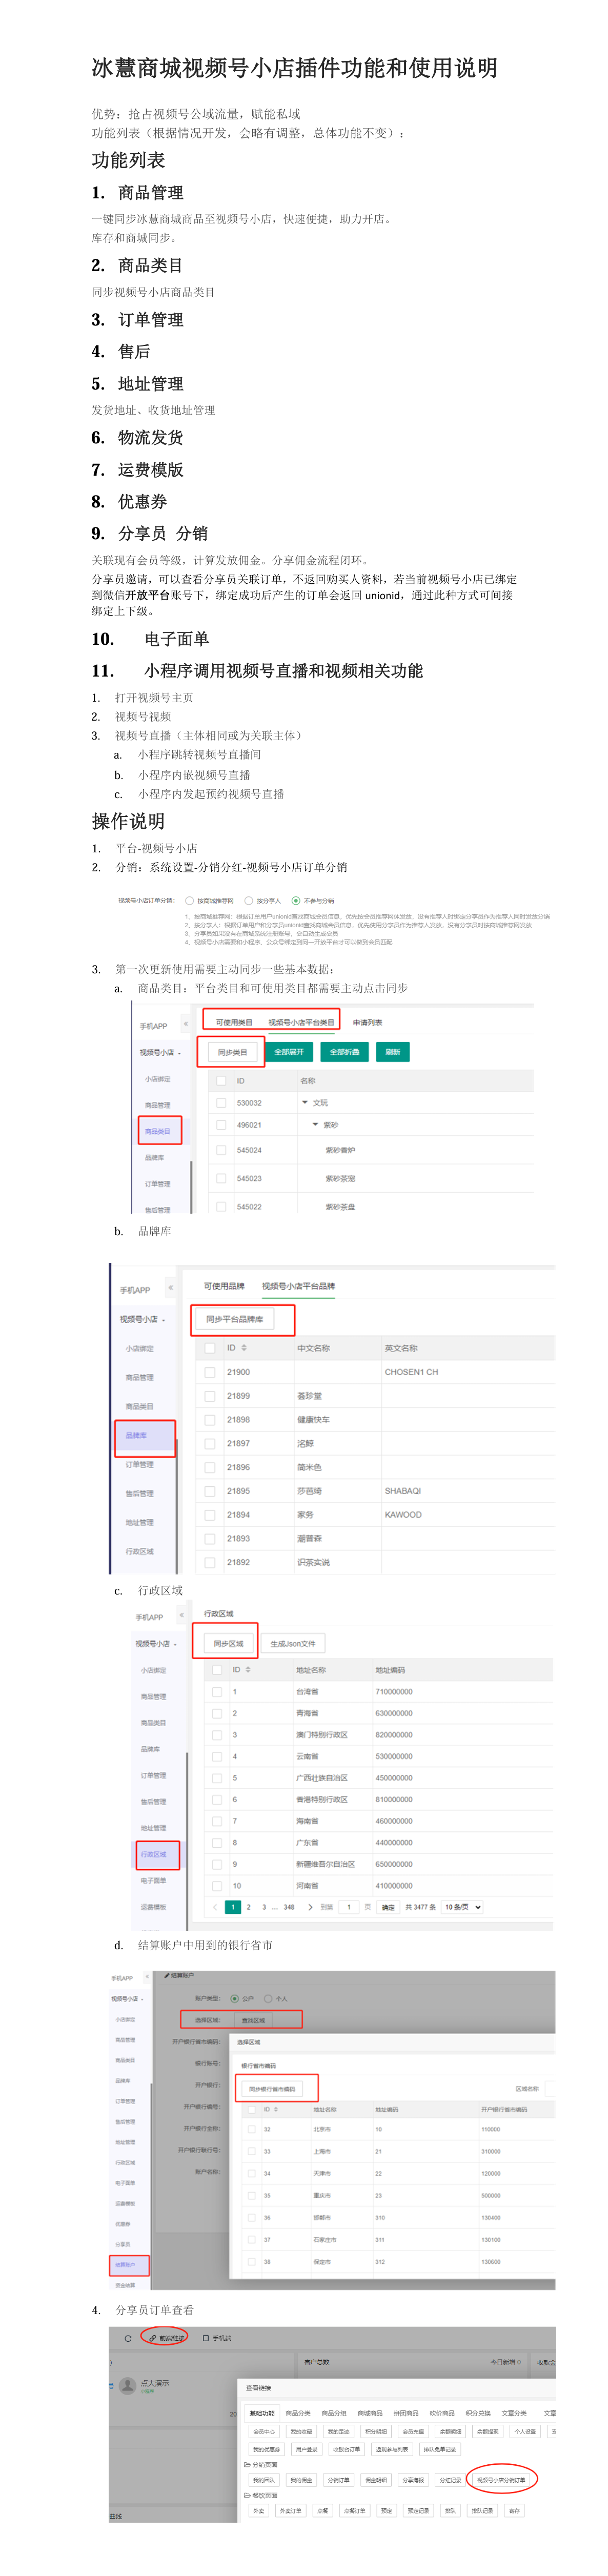The width and height of the screenshot is (608, 2576).
Task: Expand 视频号小店 menu in brand screenshot
Action: point(143,1319)
